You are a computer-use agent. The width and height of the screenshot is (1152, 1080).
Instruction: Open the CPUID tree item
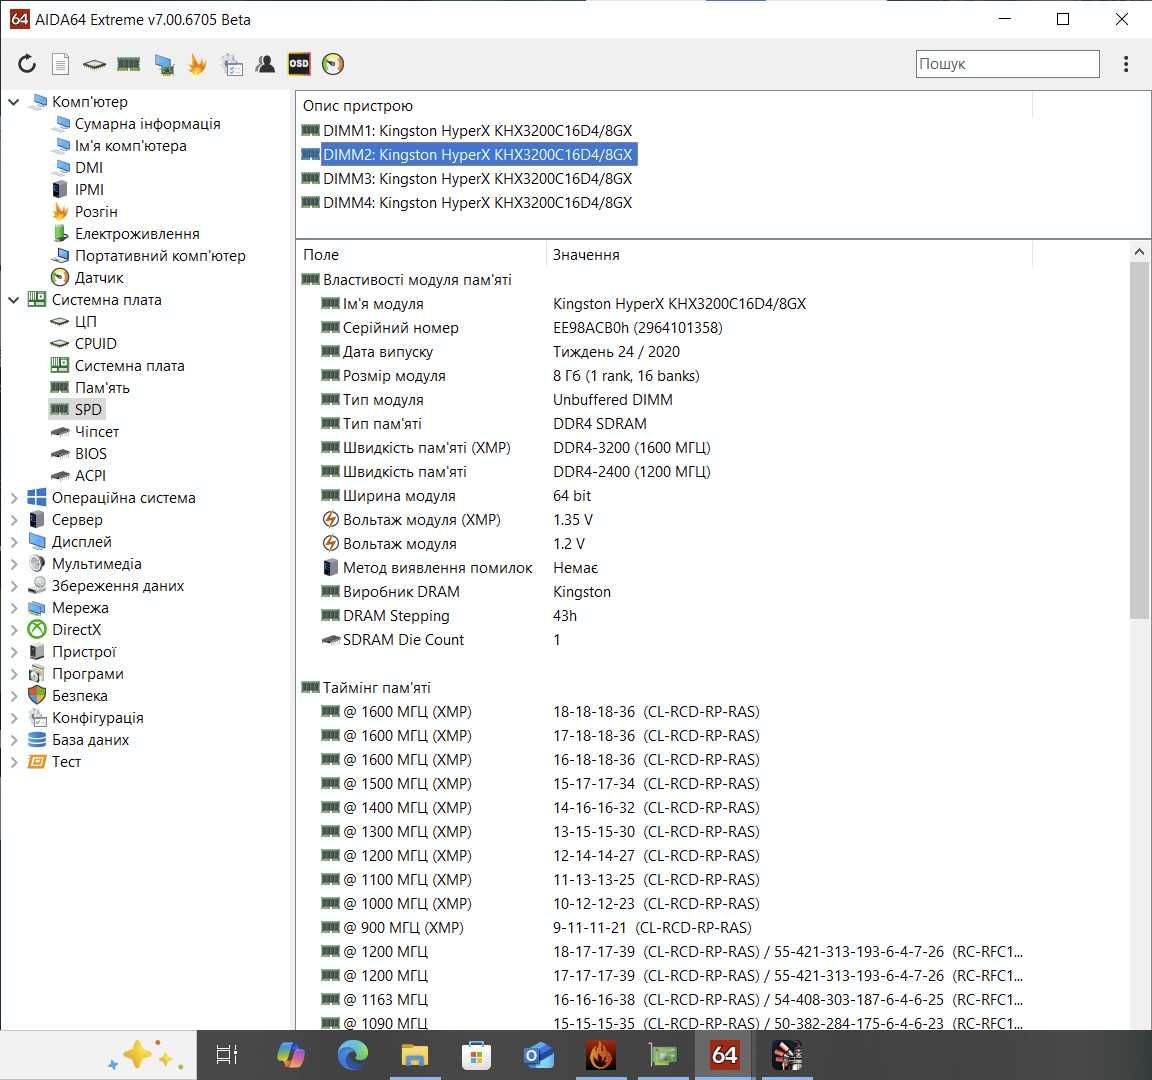pos(95,344)
